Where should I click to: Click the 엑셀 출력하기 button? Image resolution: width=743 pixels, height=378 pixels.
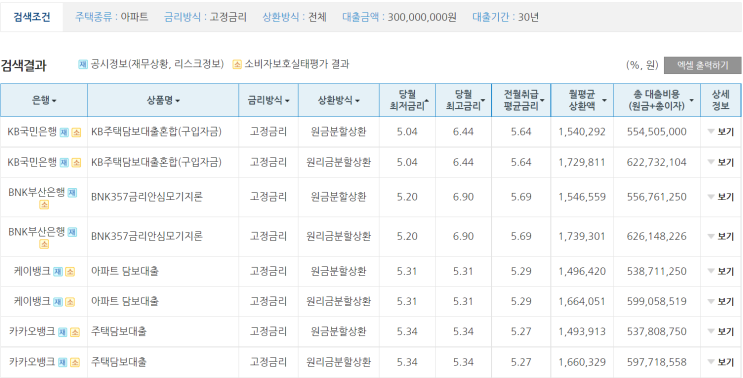pyautogui.click(x=703, y=65)
